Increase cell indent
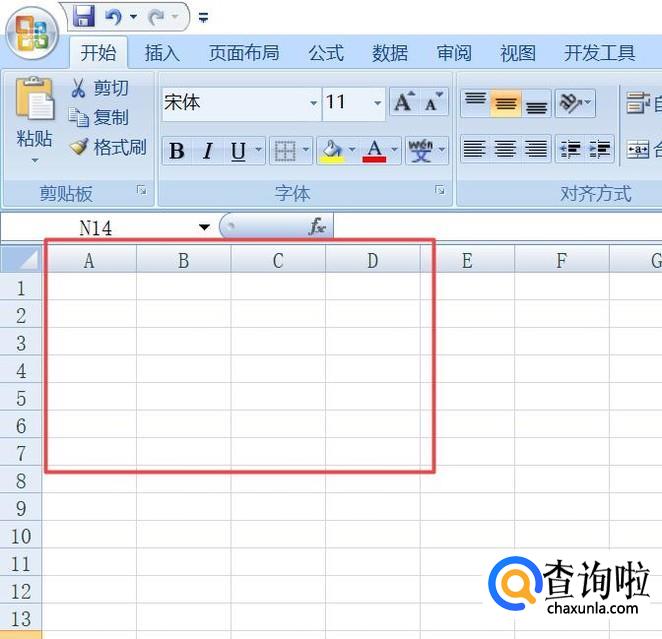The height and width of the screenshot is (639, 662). (x=600, y=149)
